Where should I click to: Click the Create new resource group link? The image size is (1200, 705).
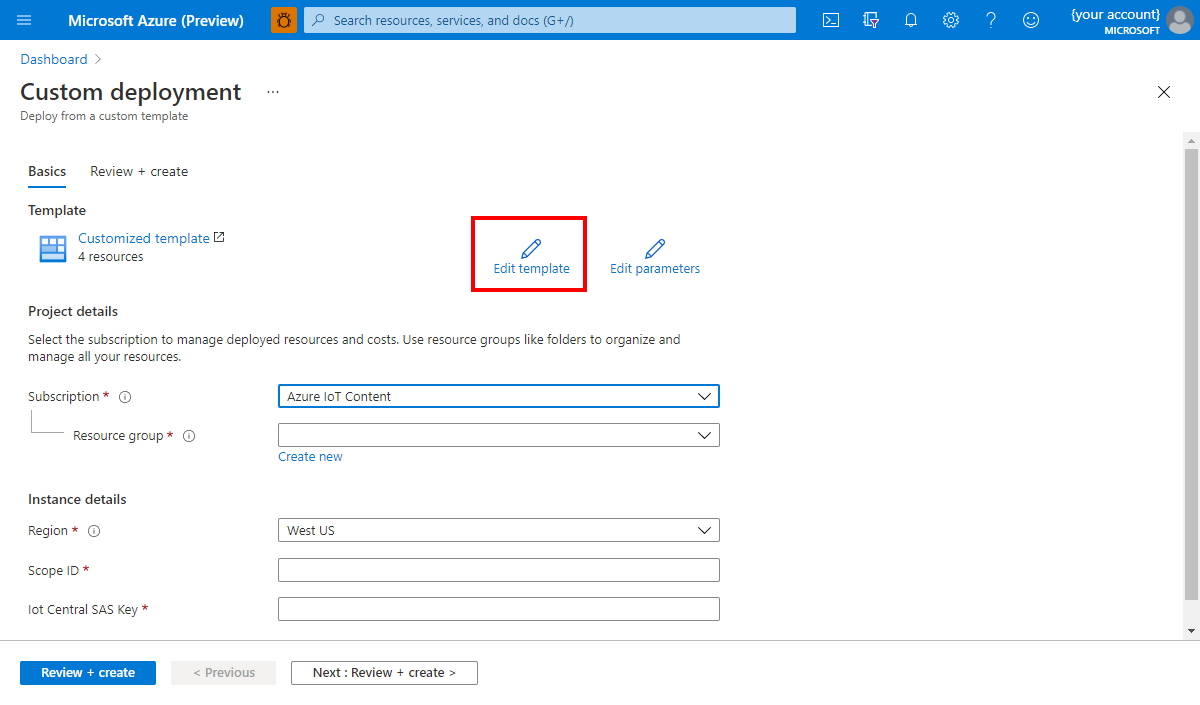pyautogui.click(x=310, y=456)
